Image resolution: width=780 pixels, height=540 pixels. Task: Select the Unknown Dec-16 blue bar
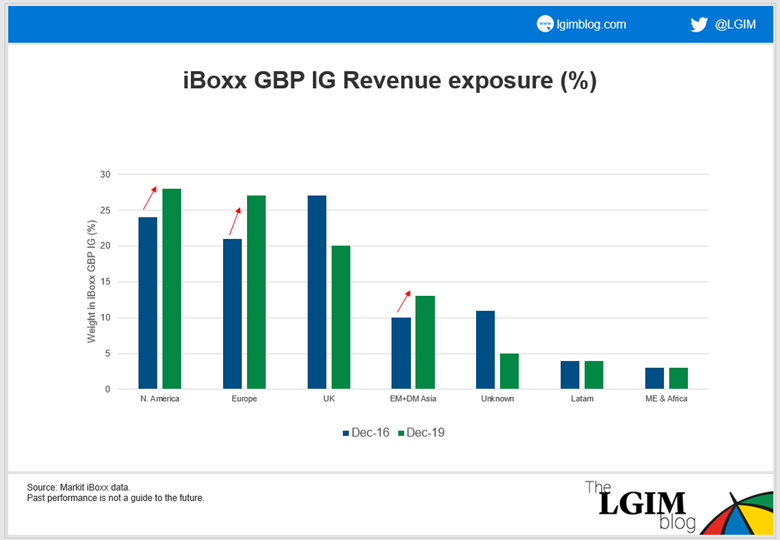(486, 350)
